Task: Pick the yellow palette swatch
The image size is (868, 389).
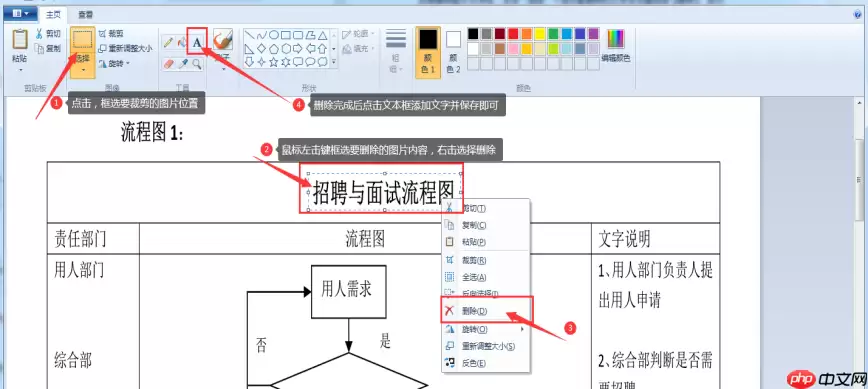Action: click(540, 34)
